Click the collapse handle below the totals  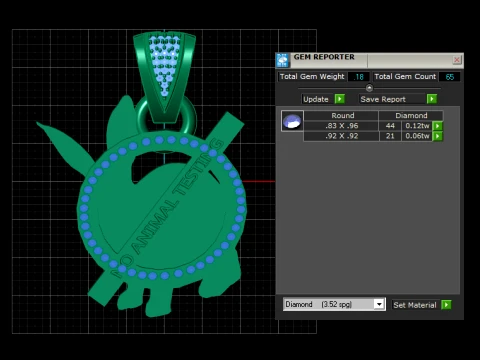point(369,88)
